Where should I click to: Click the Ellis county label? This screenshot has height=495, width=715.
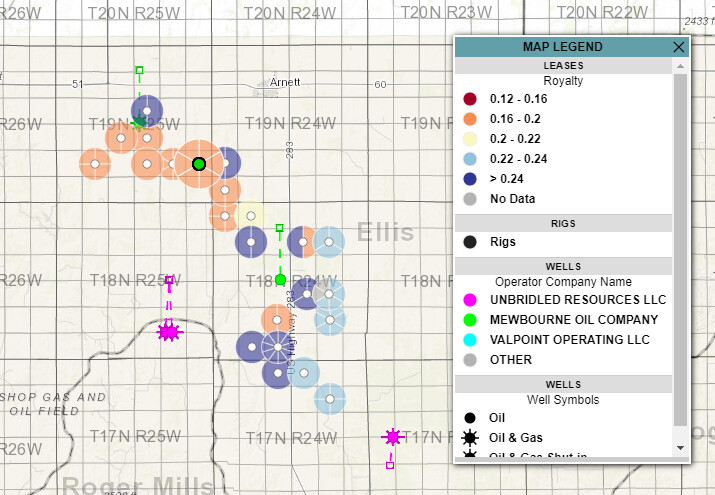(385, 232)
